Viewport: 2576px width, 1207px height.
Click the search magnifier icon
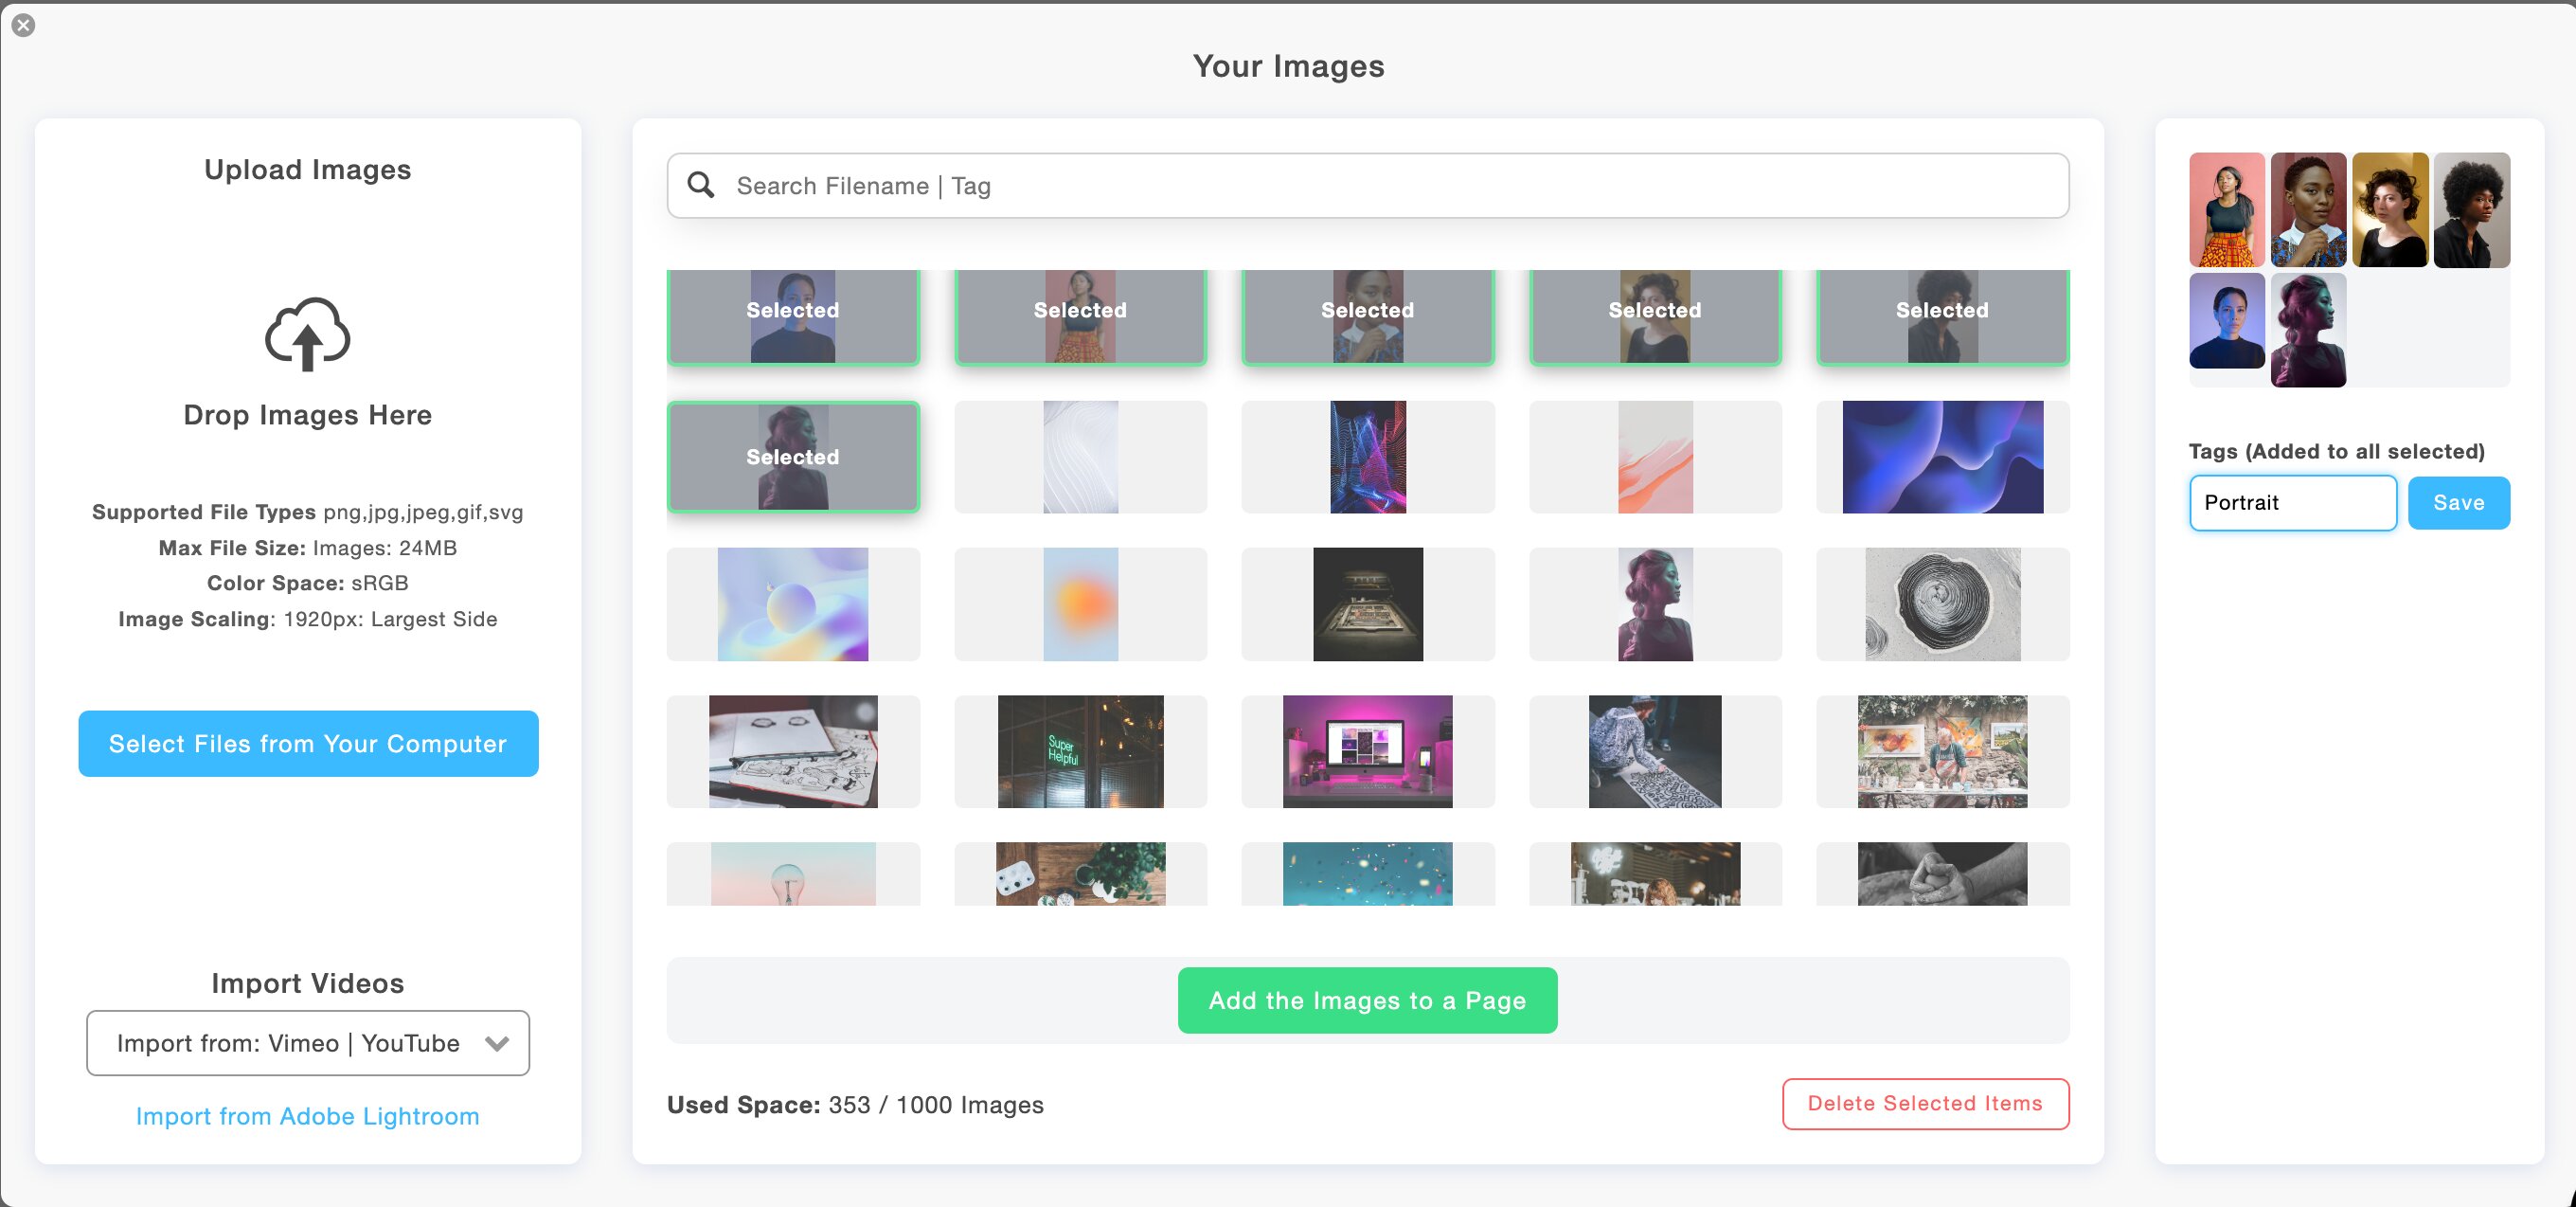pos(702,184)
